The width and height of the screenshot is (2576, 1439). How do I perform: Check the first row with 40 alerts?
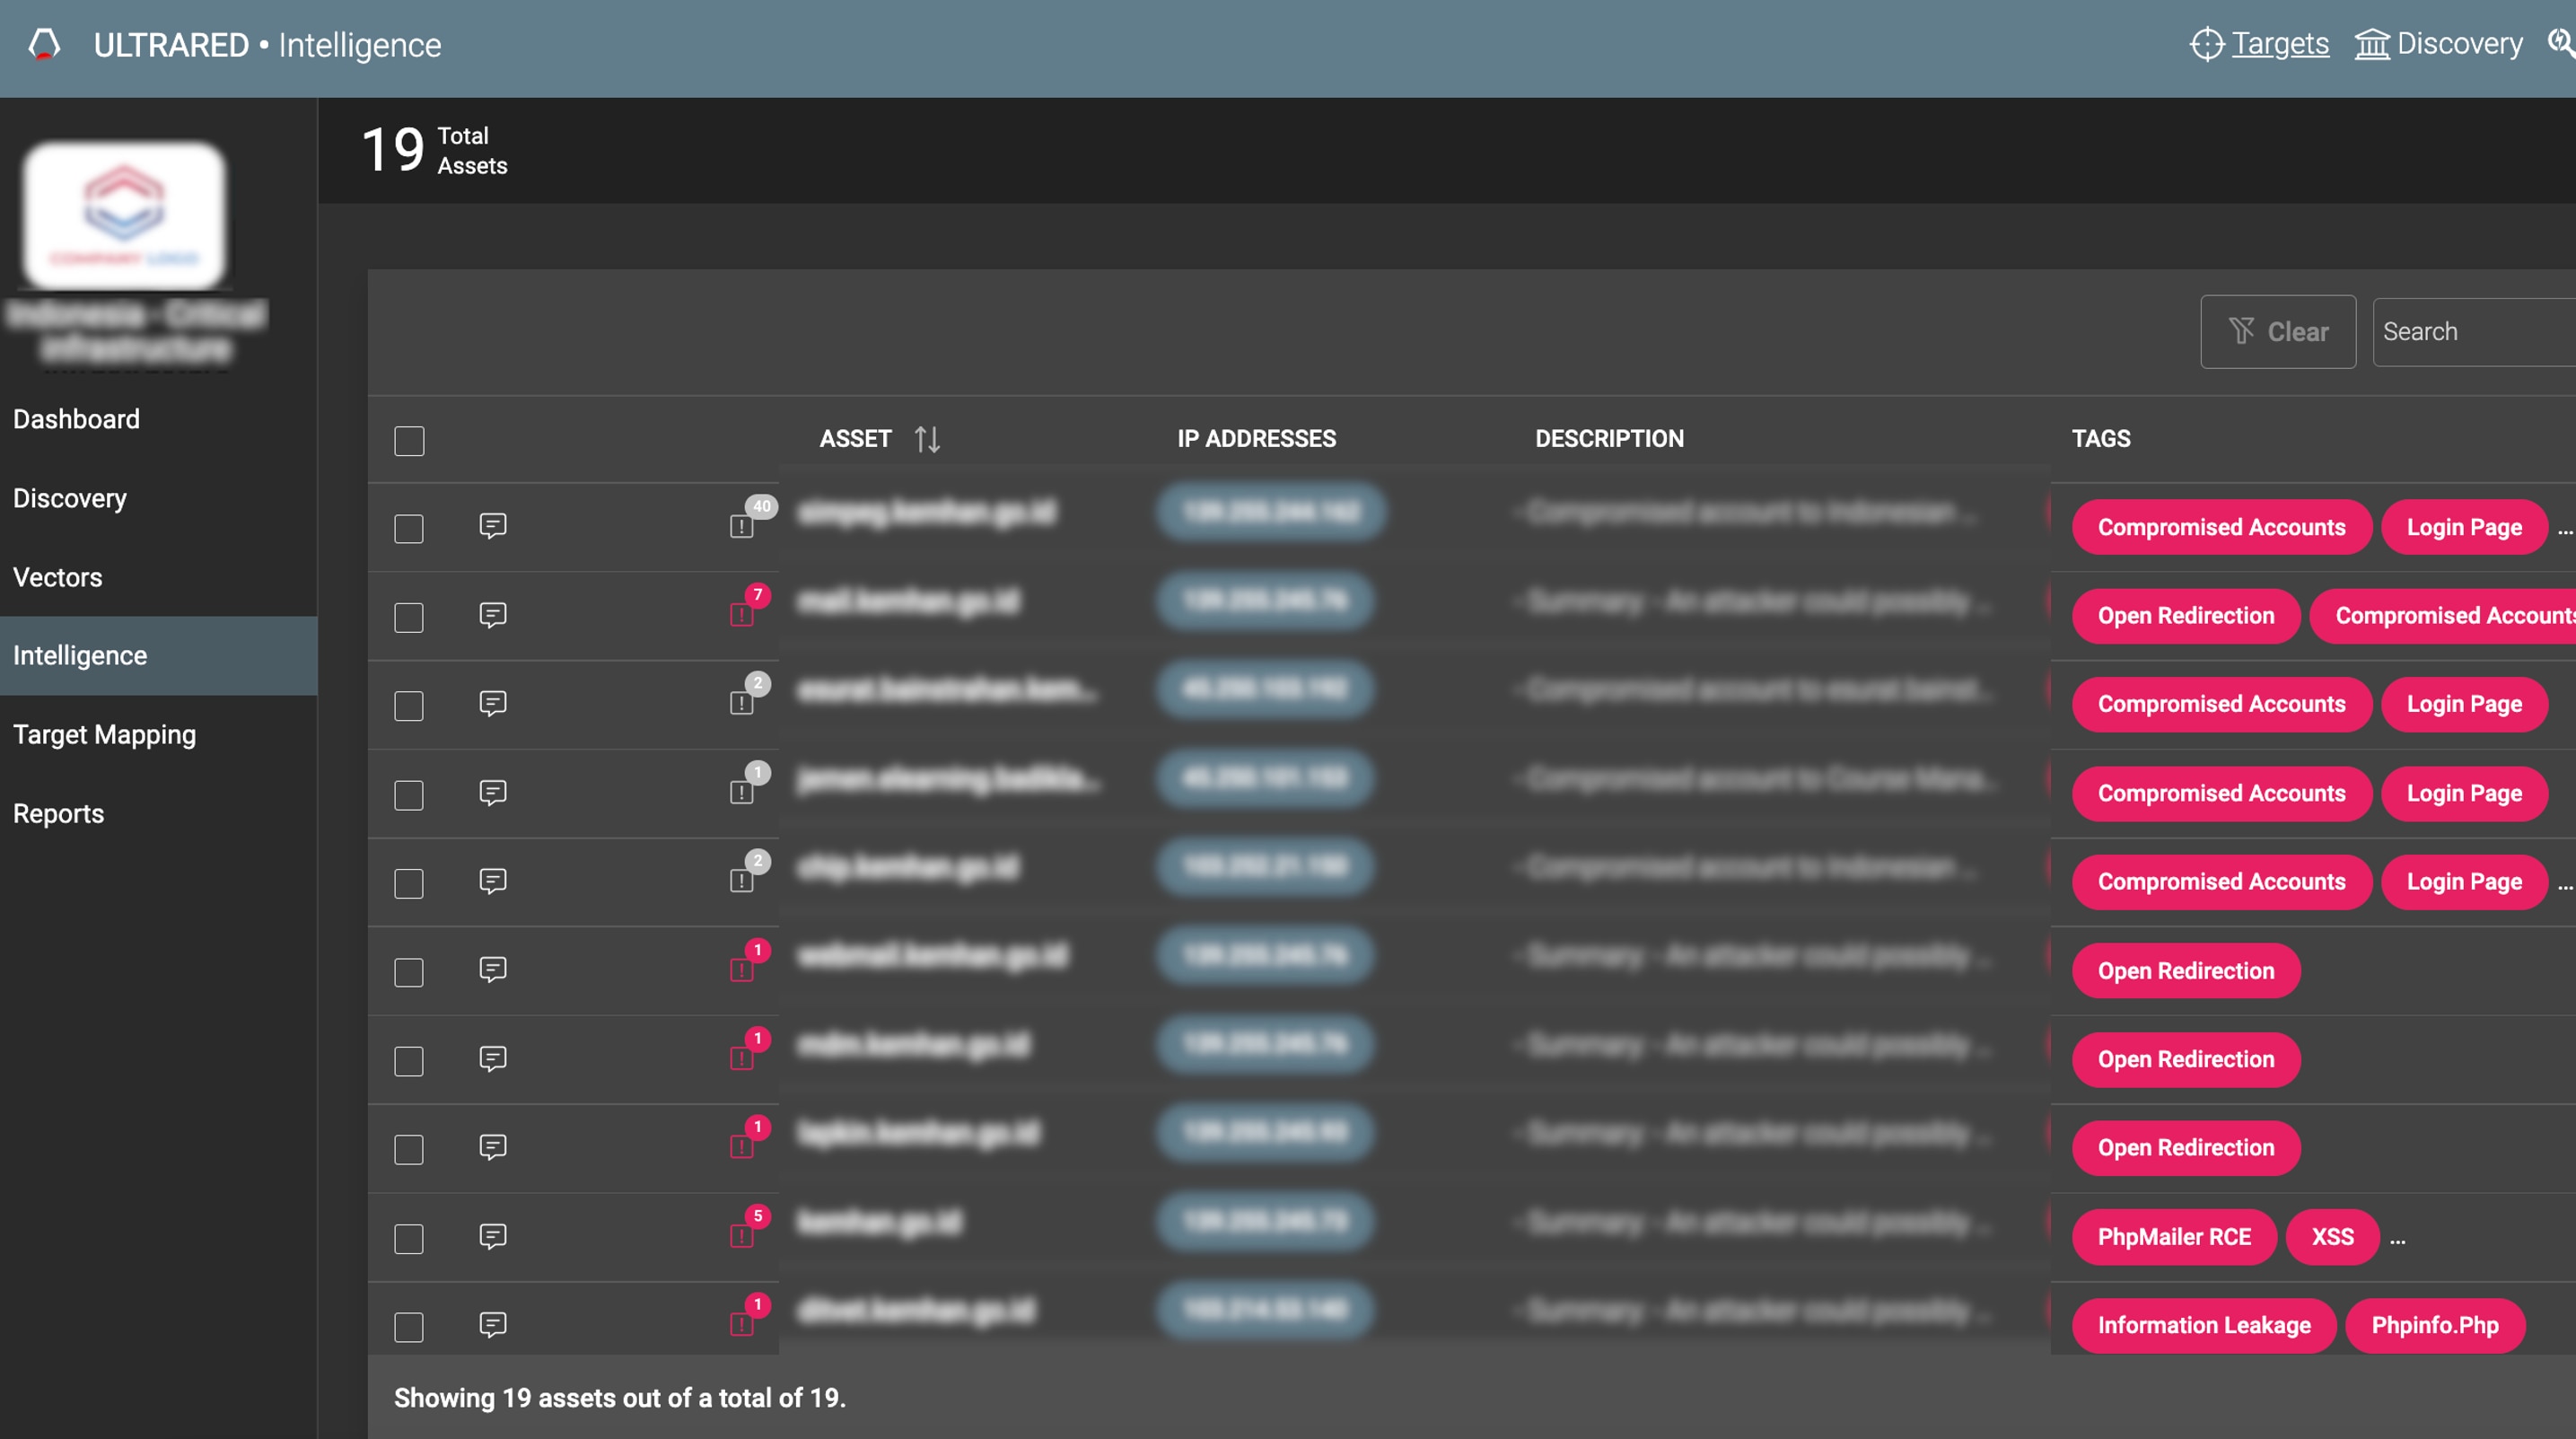409,528
